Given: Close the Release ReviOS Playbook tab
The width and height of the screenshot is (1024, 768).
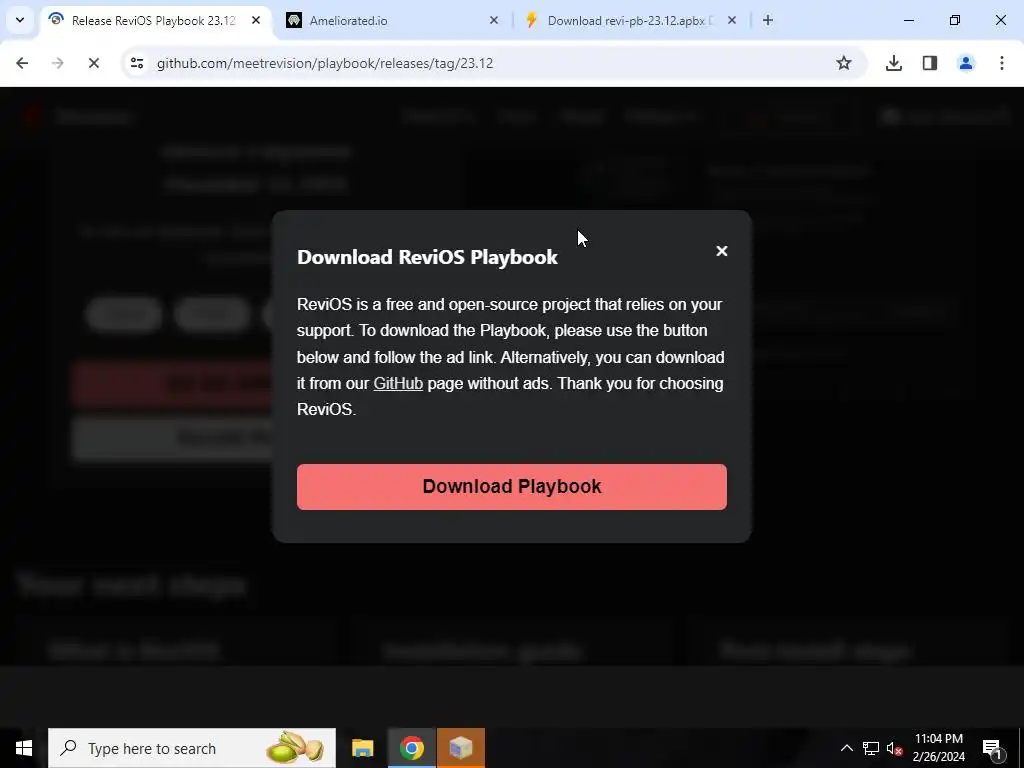Looking at the screenshot, I should (x=256, y=20).
